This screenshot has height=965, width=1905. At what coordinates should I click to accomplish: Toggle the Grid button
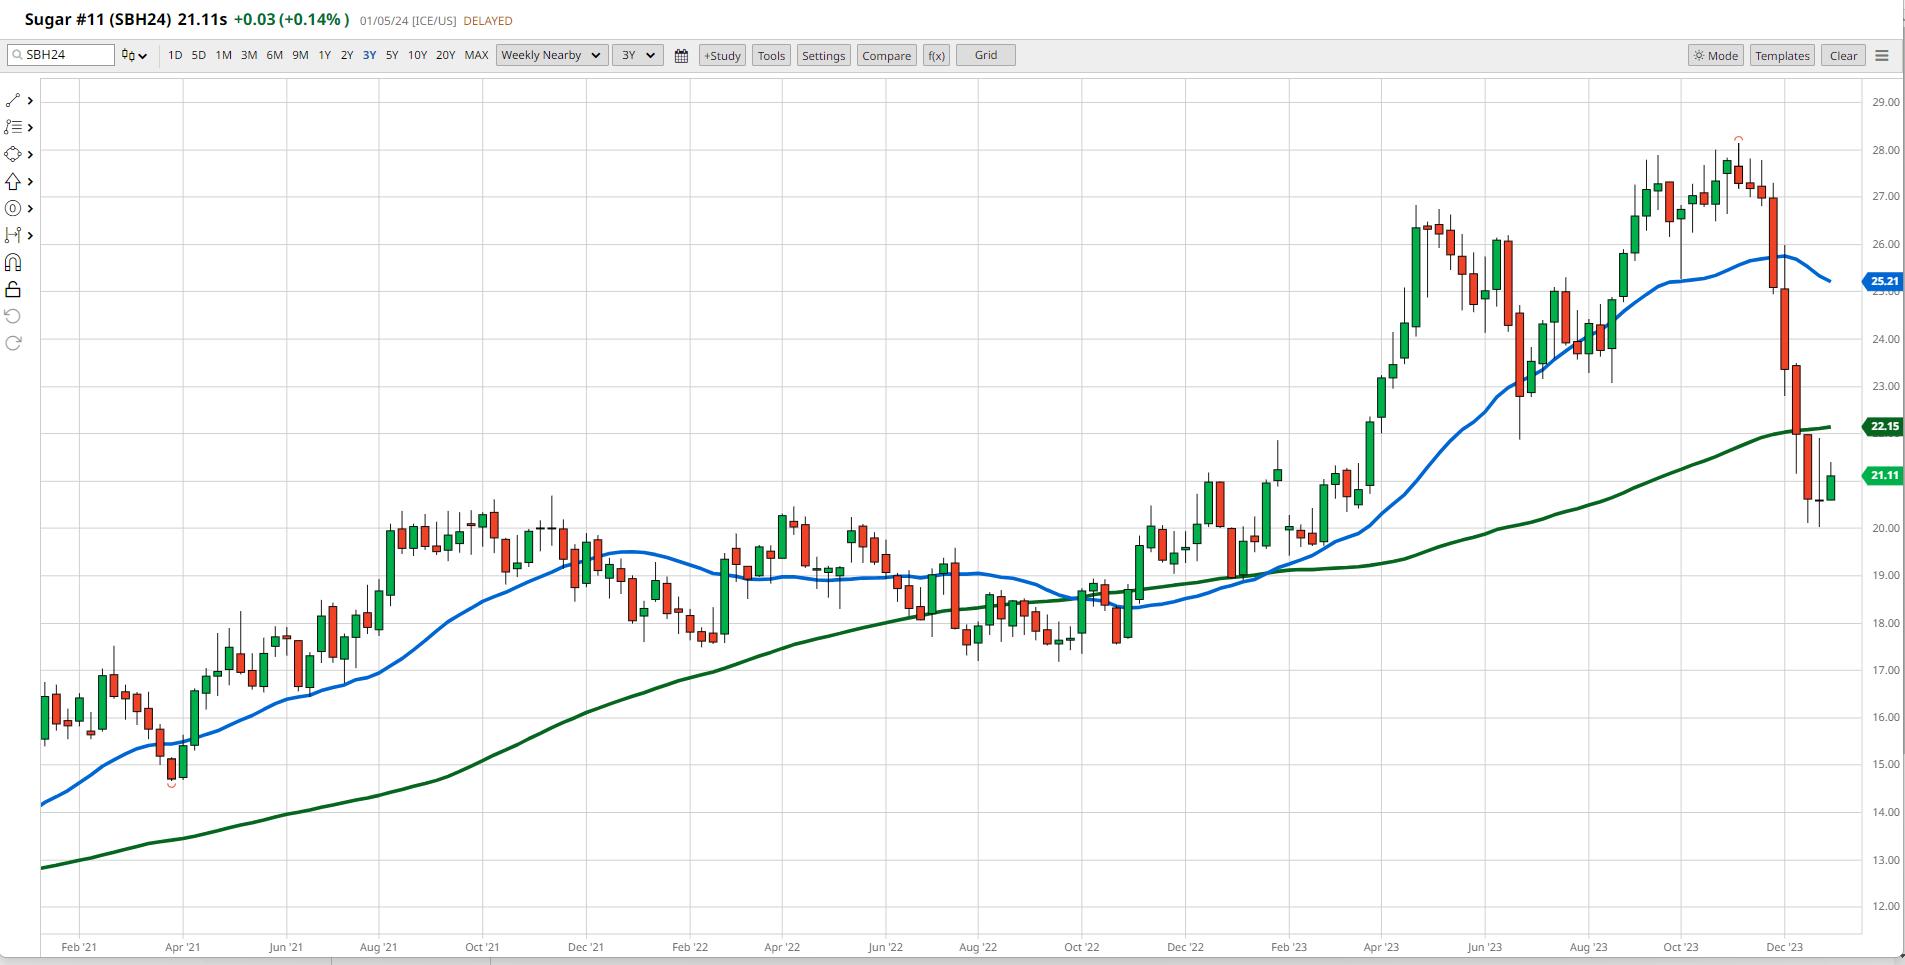[x=985, y=56]
